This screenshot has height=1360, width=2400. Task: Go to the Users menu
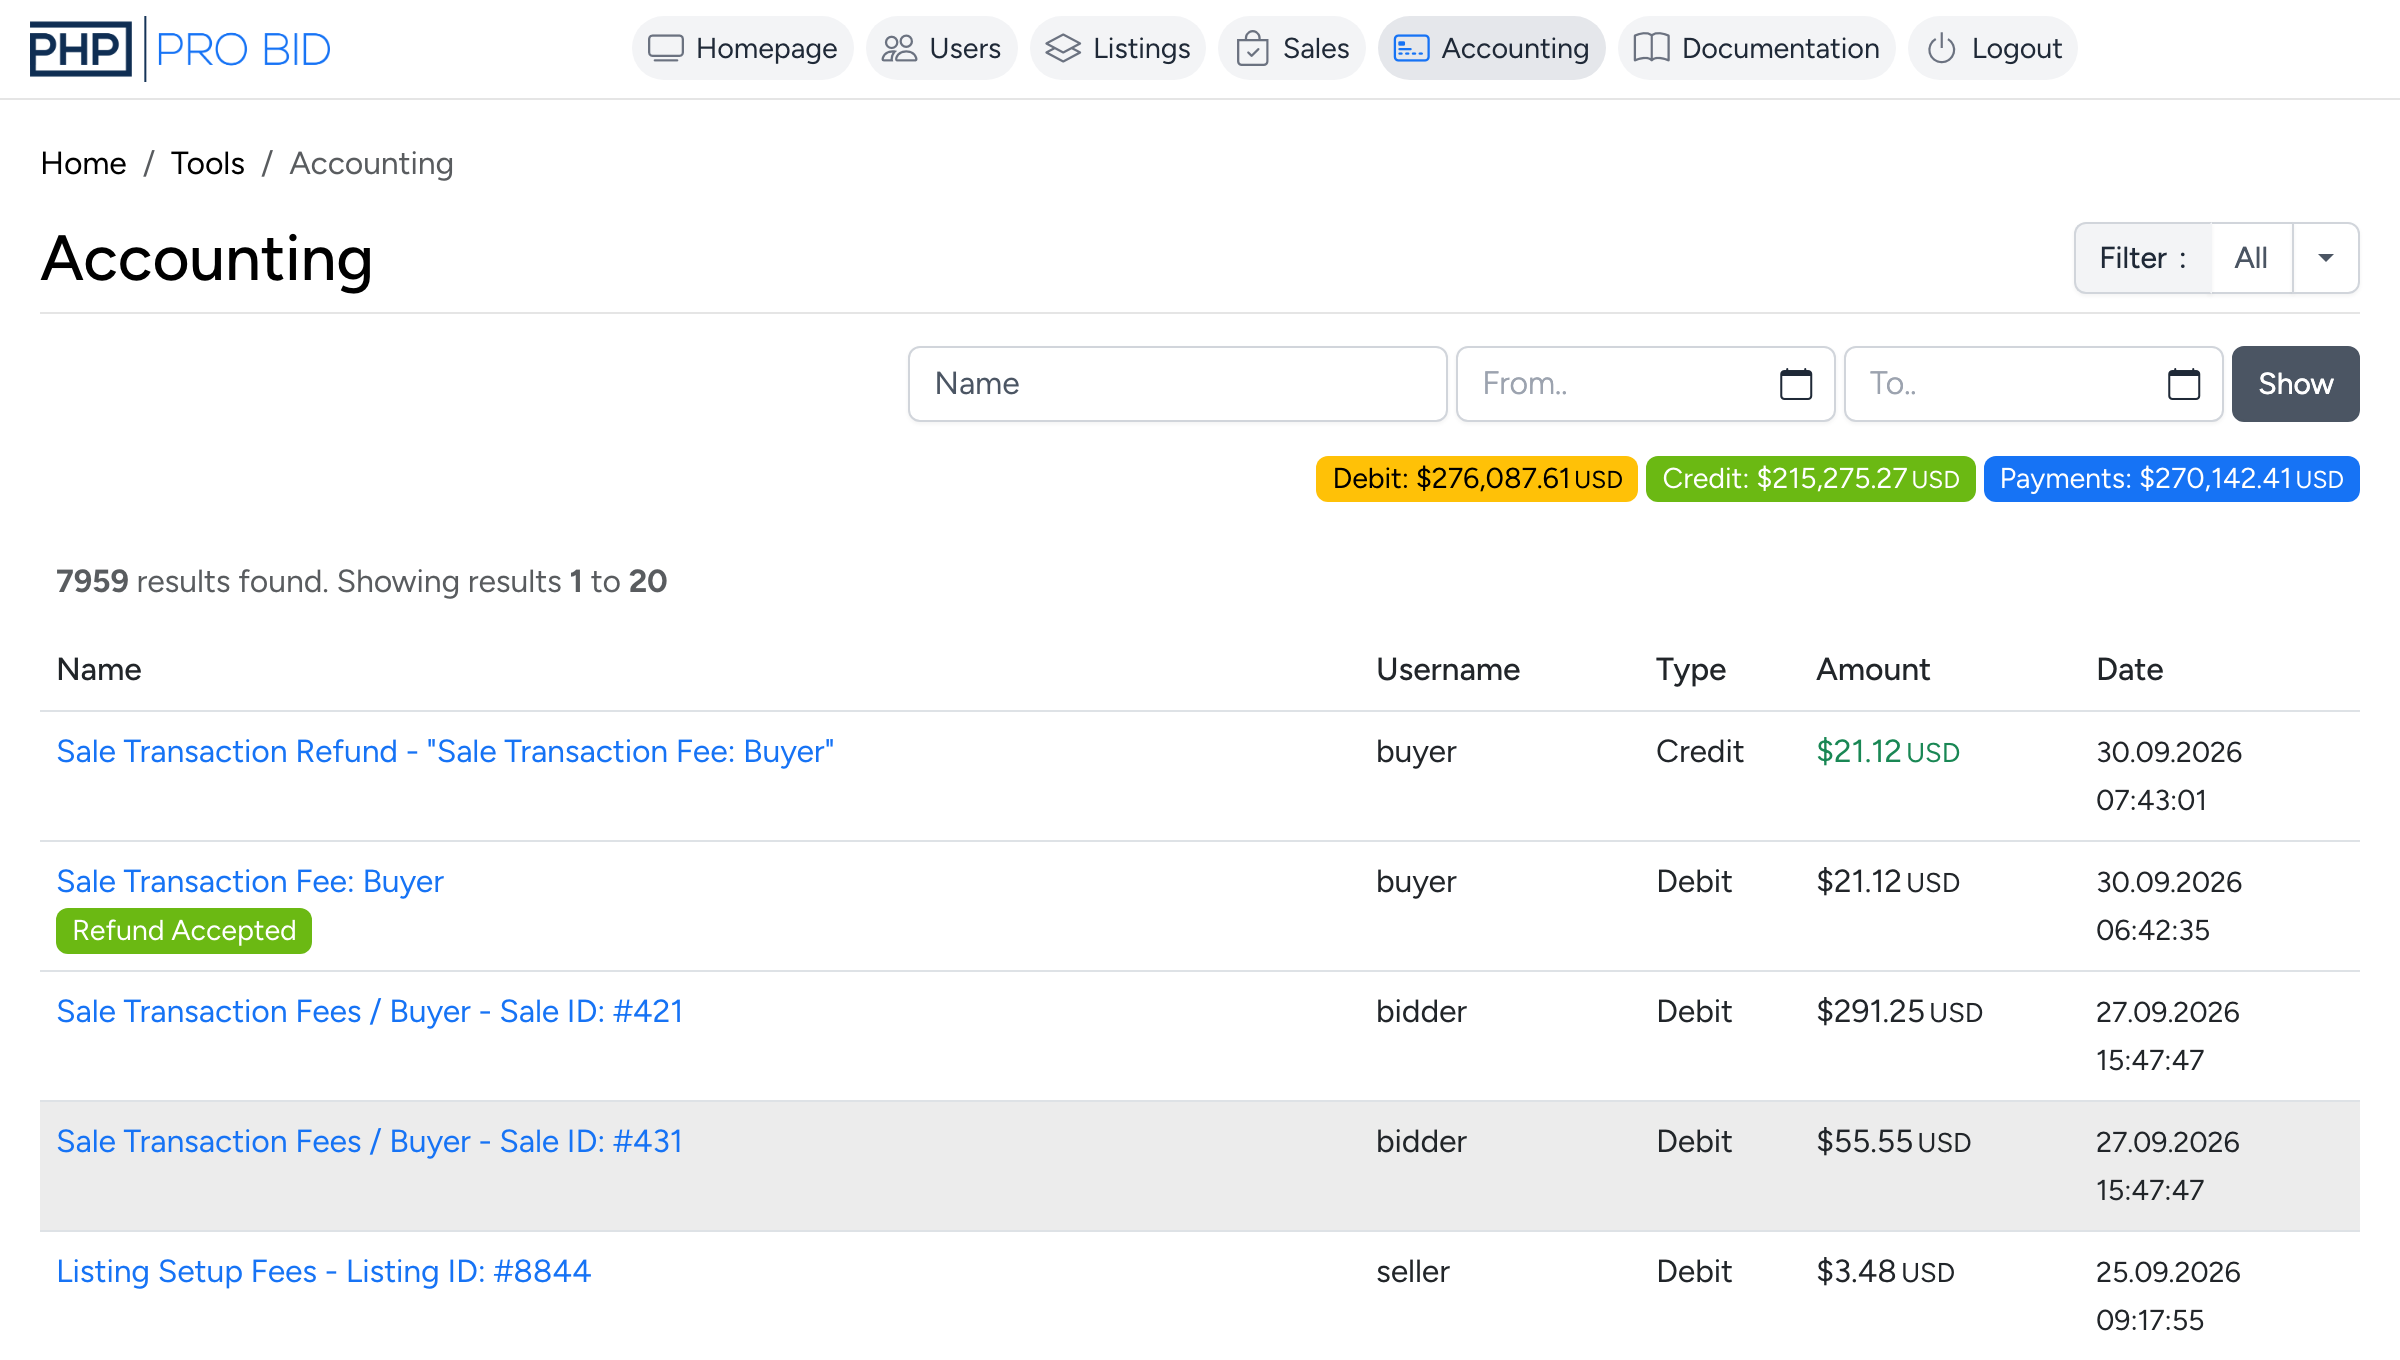point(941,48)
